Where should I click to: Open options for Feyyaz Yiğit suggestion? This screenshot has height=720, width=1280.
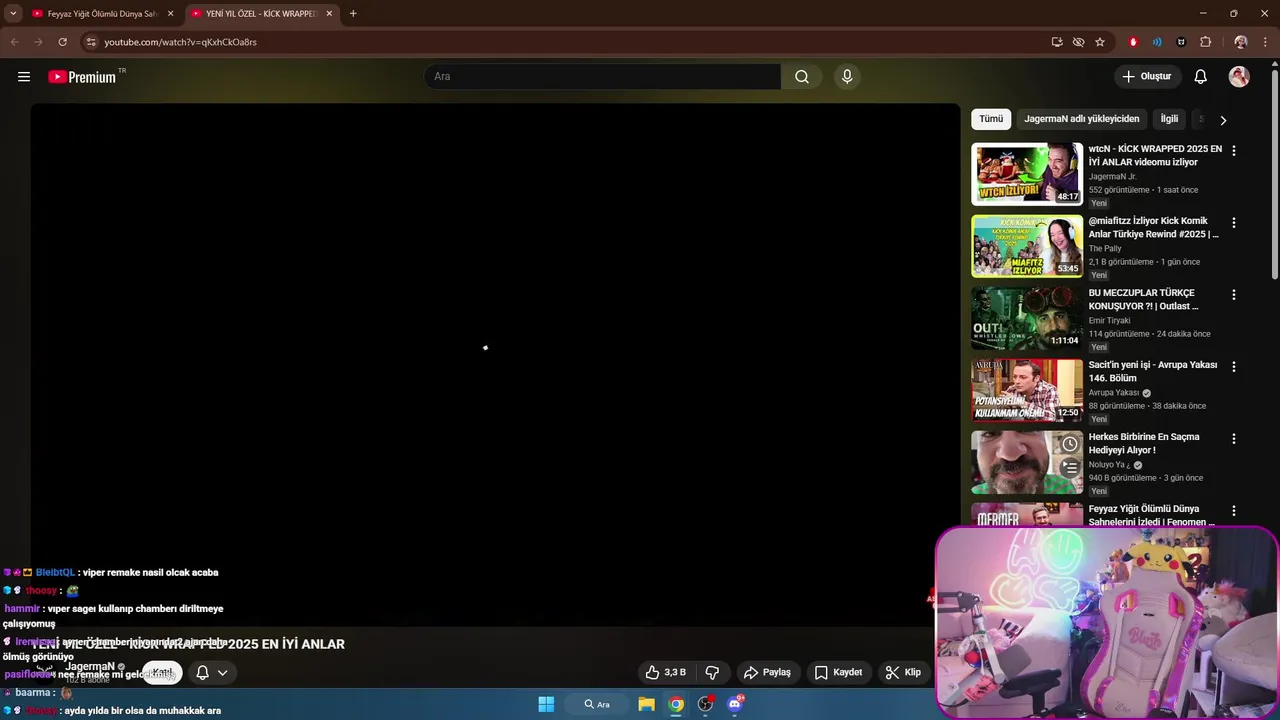tap(1234, 511)
